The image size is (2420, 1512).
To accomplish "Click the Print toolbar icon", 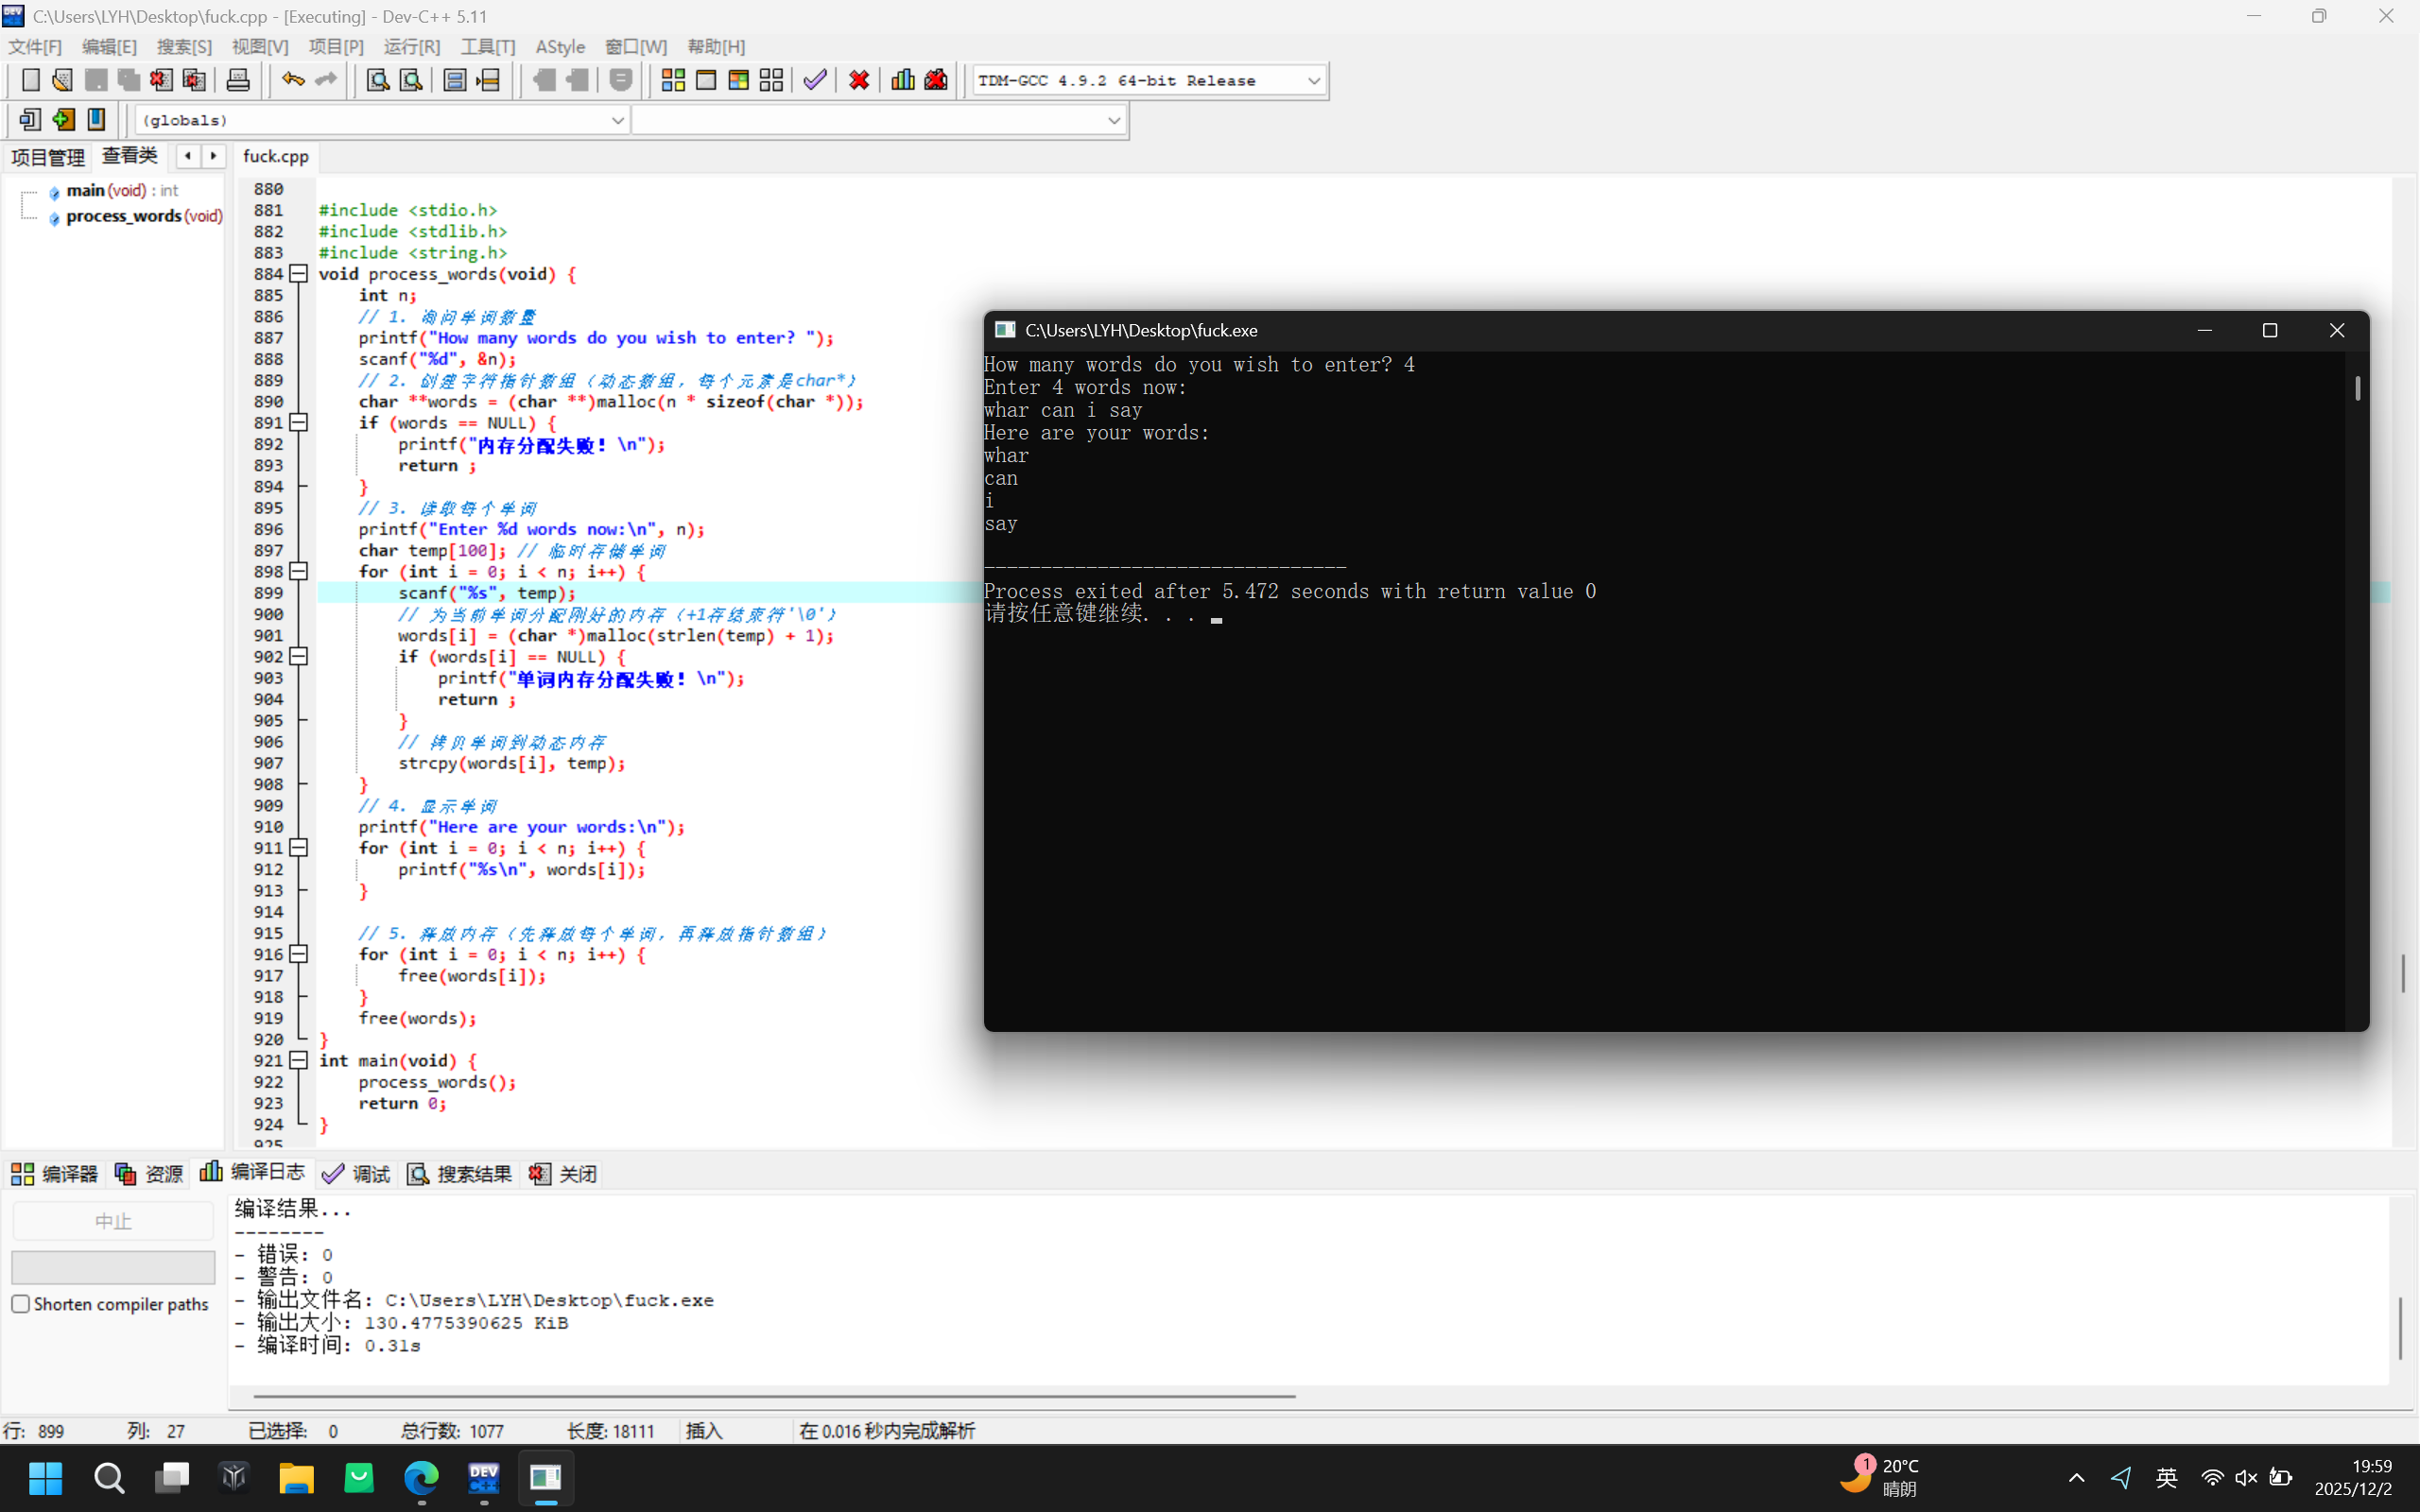I will (x=238, y=80).
